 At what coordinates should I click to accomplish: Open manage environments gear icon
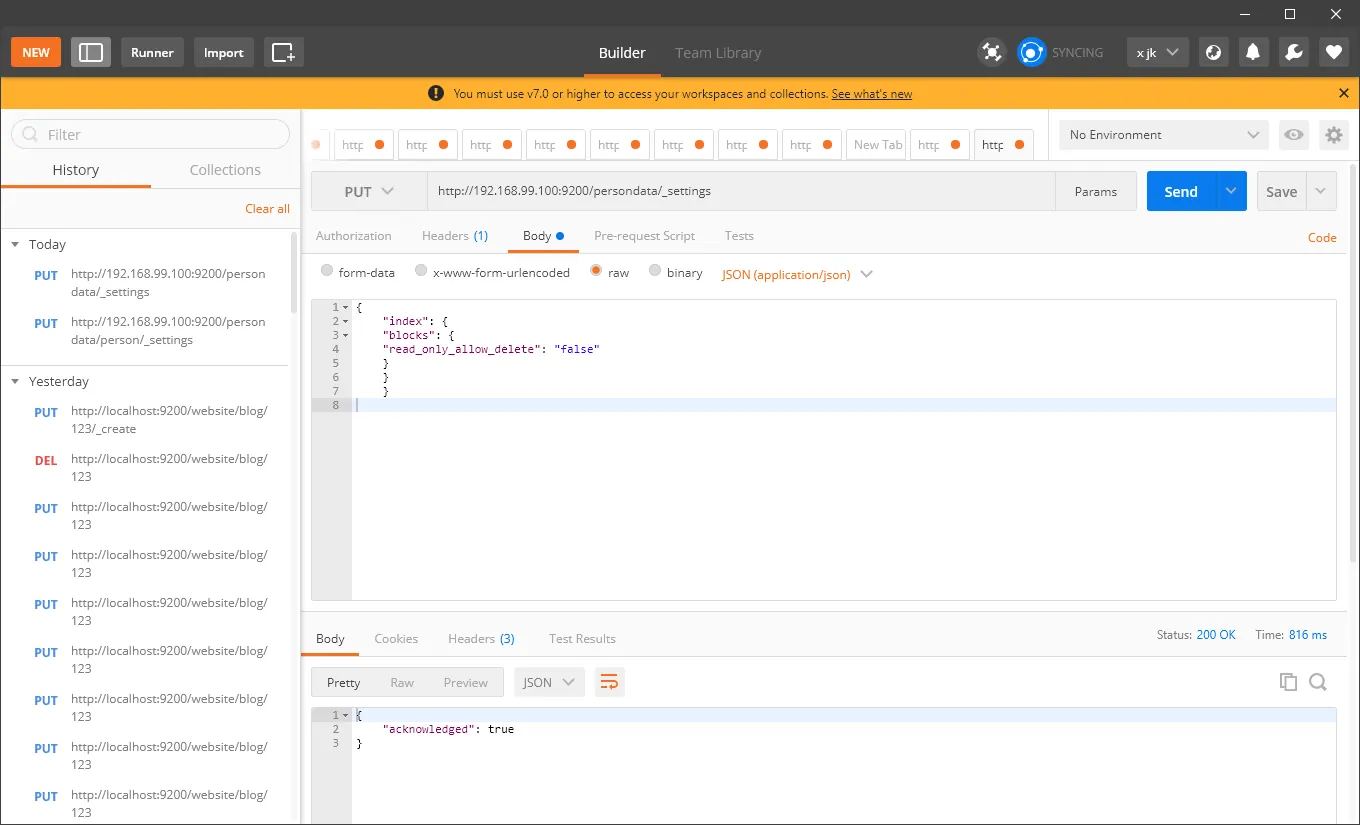[x=1334, y=135]
